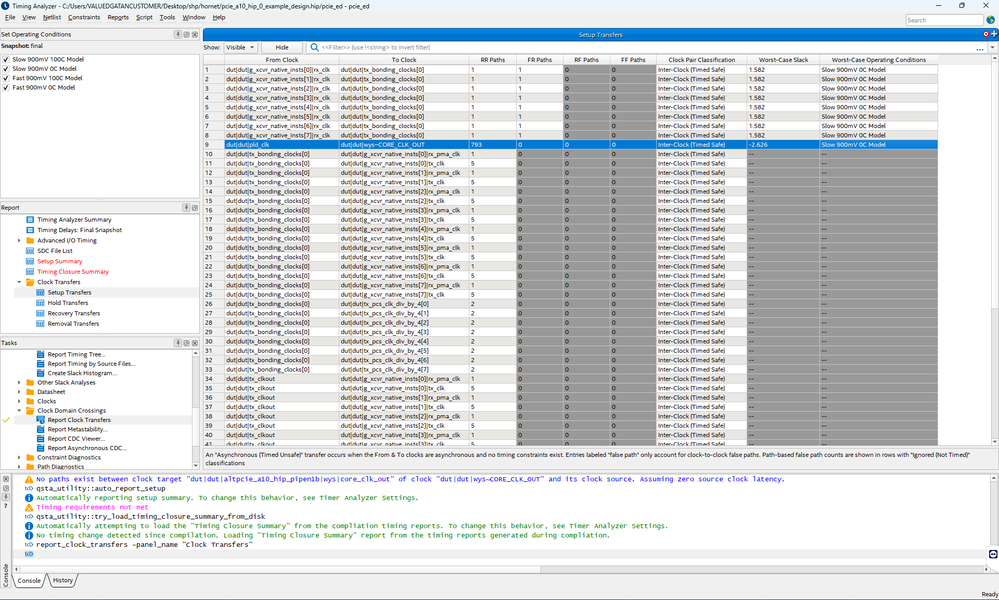The width and height of the screenshot is (999, 600).
Task: Open the Constraints menu
Action: pyautogui.click(x=84, y=17)
